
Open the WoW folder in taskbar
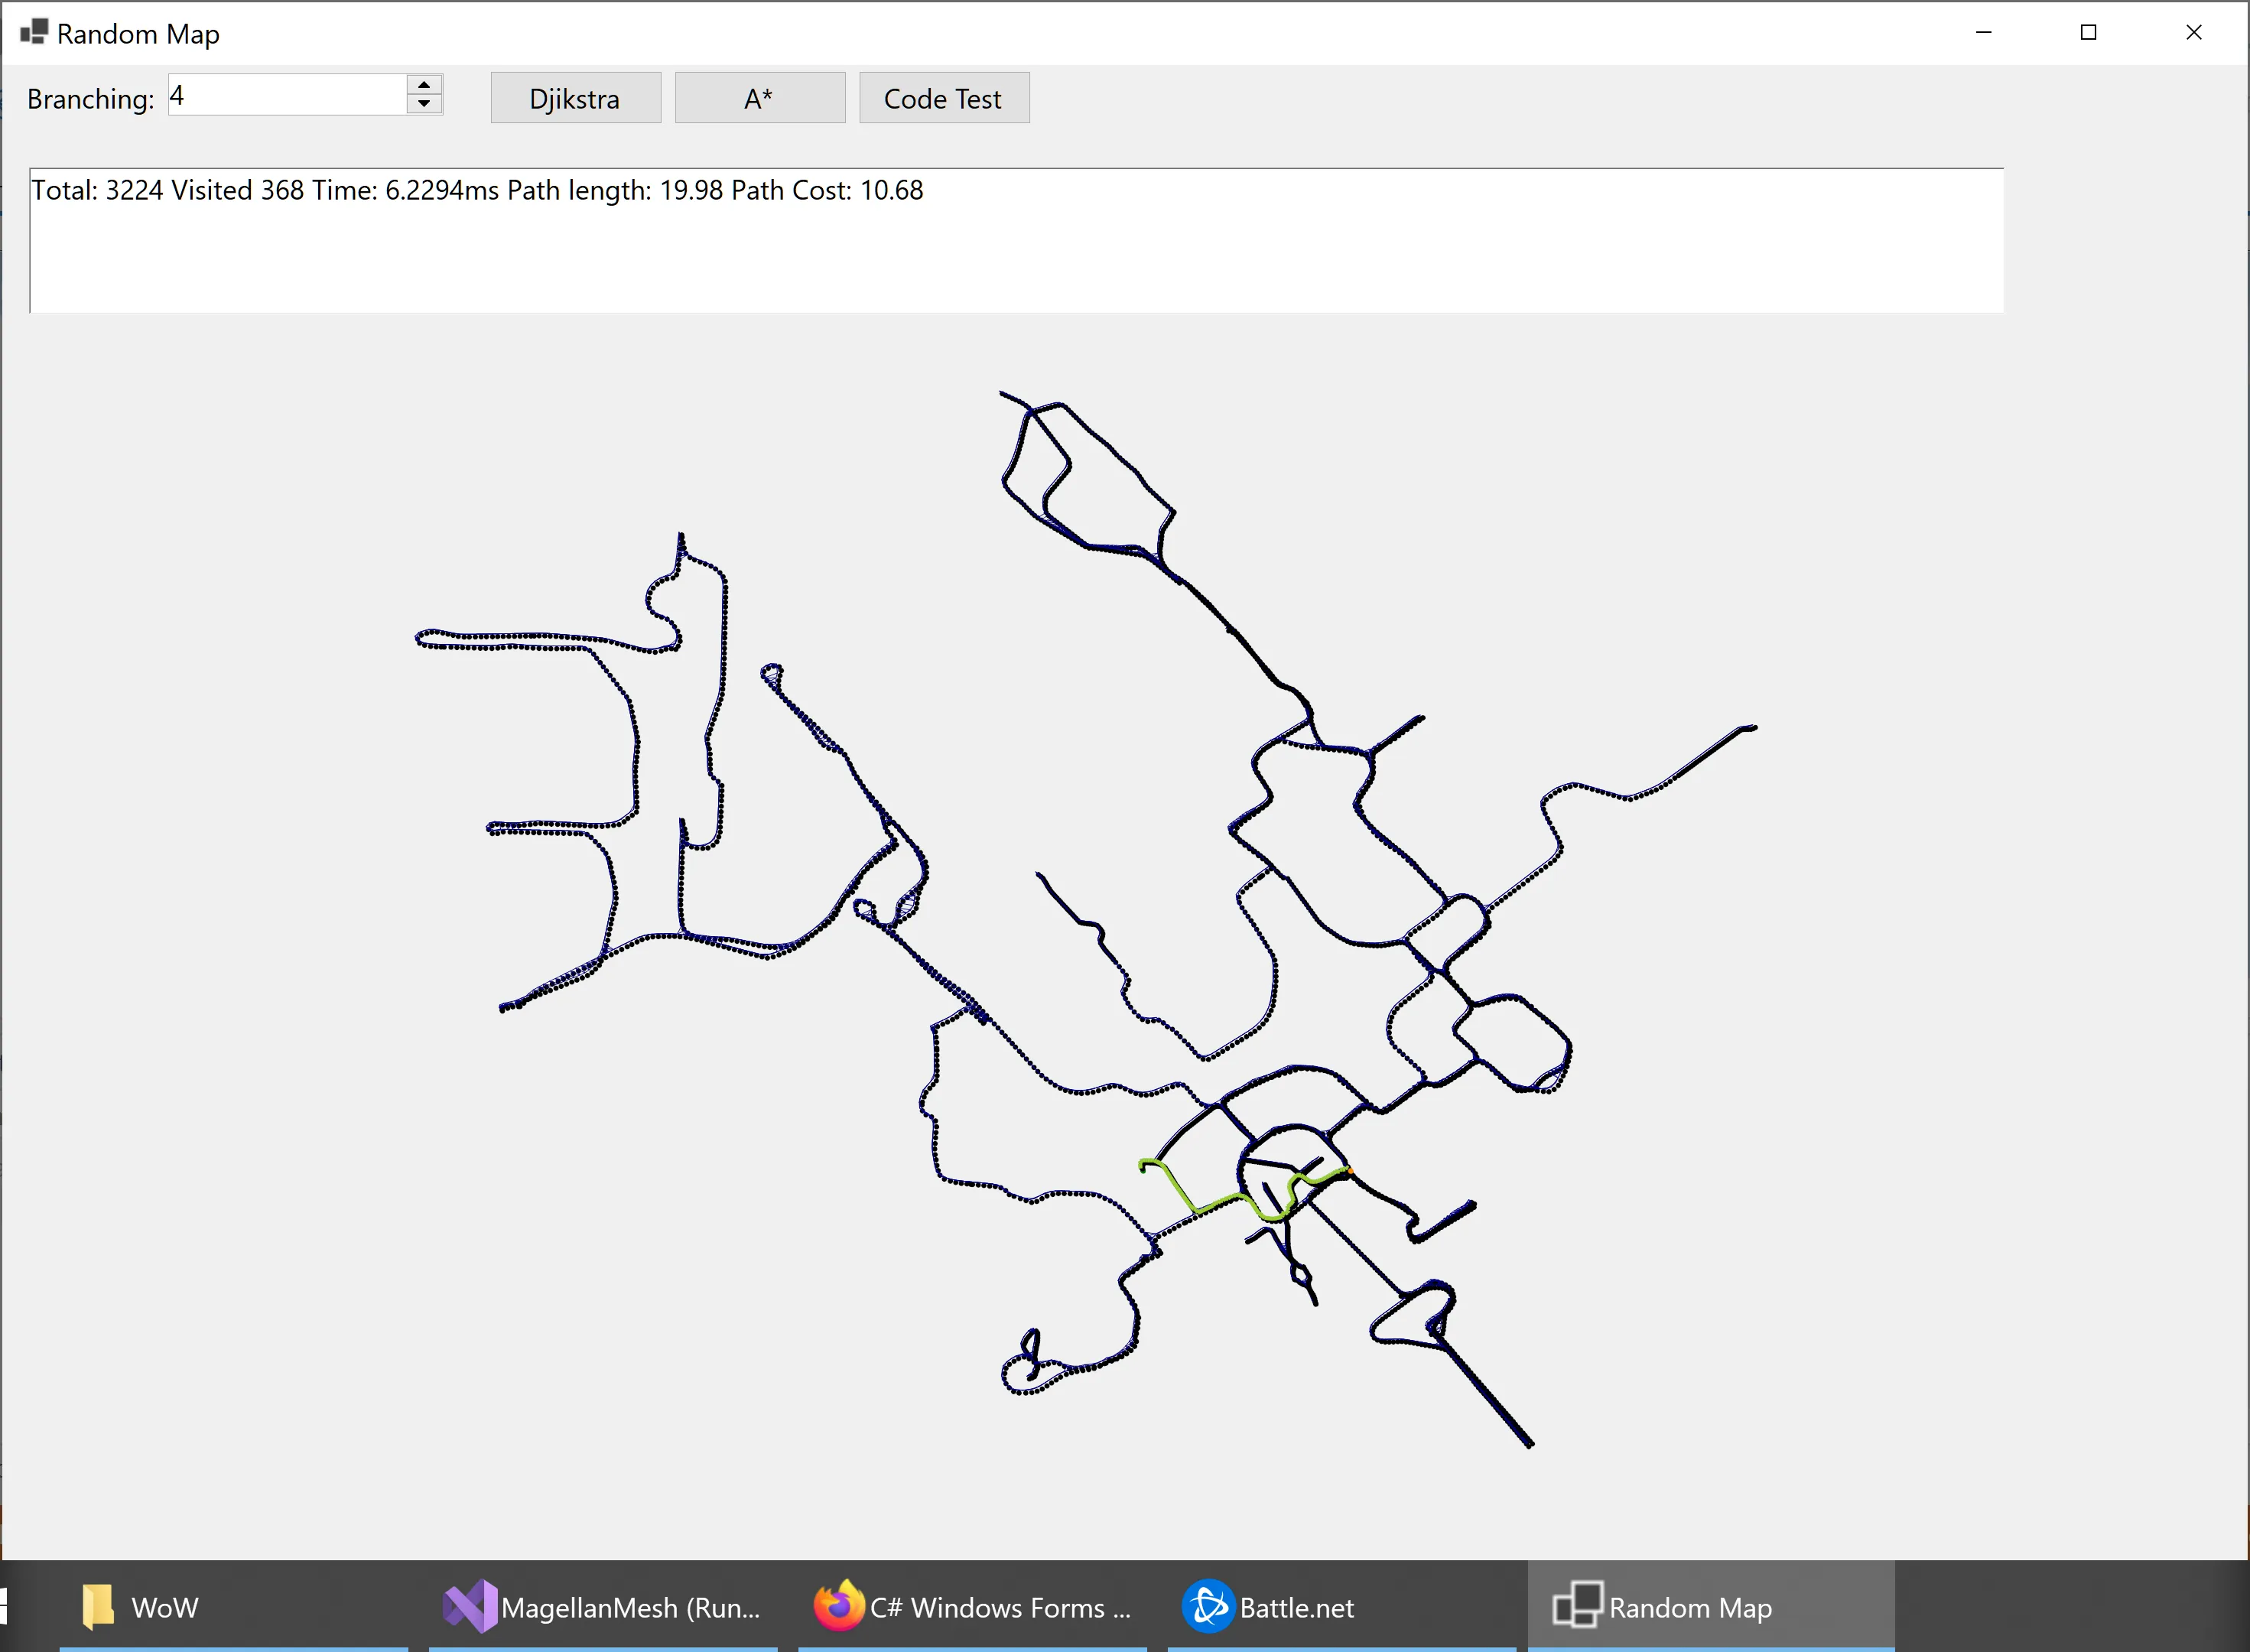click(x=140, y=1607)
